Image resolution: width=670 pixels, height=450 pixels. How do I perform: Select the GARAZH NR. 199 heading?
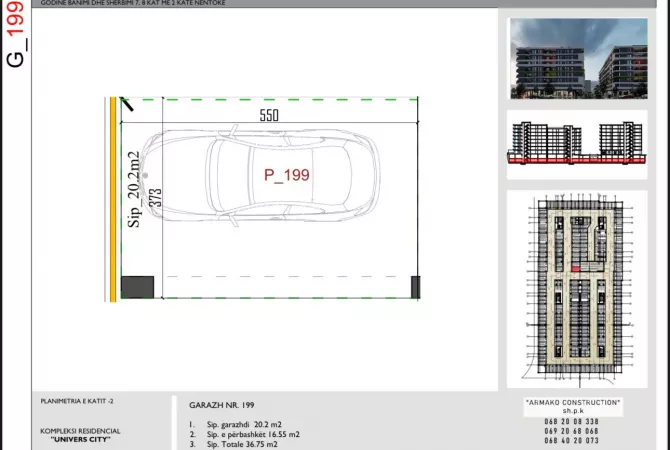point(222,405)
